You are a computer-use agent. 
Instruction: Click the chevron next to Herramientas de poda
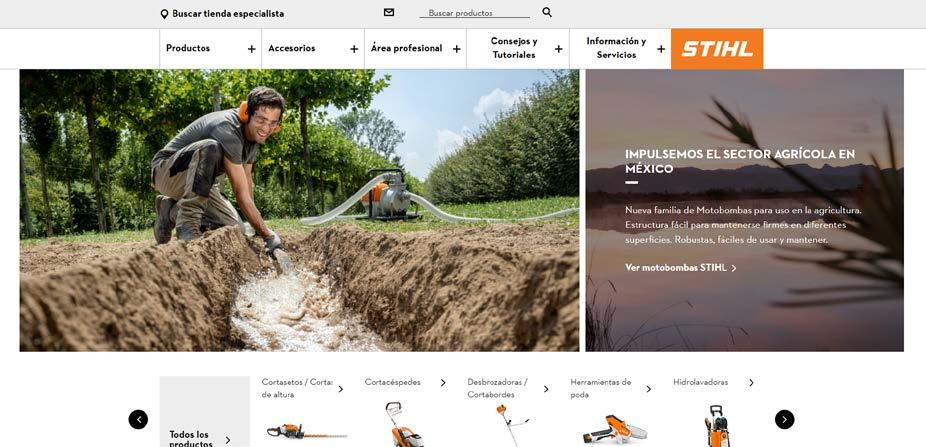tap(648, 389)
